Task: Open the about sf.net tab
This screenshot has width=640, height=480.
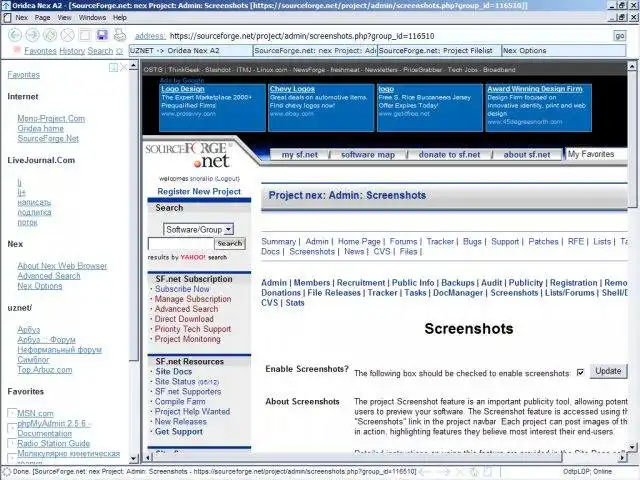Action: (527, 155)
